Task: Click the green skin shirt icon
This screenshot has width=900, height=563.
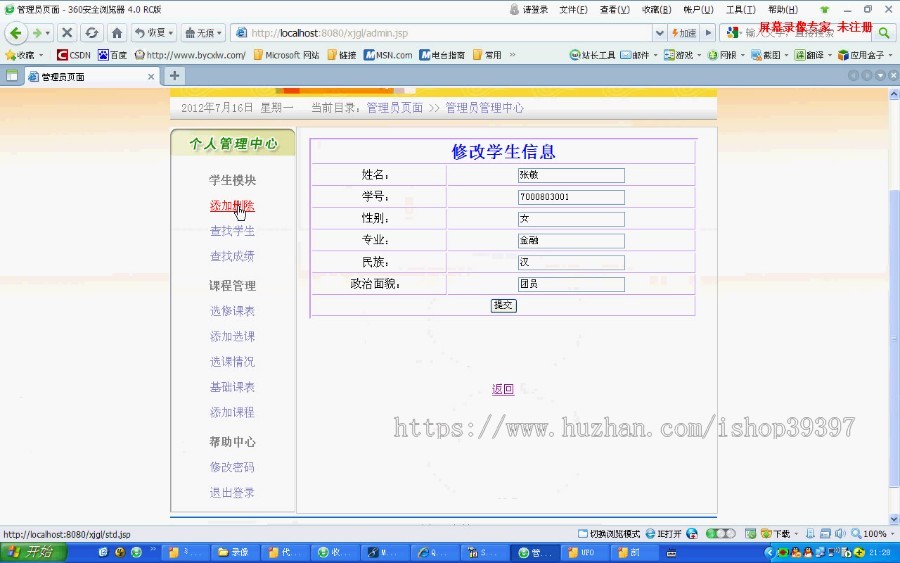Action: pyautogui.click(x=825, y=10)
